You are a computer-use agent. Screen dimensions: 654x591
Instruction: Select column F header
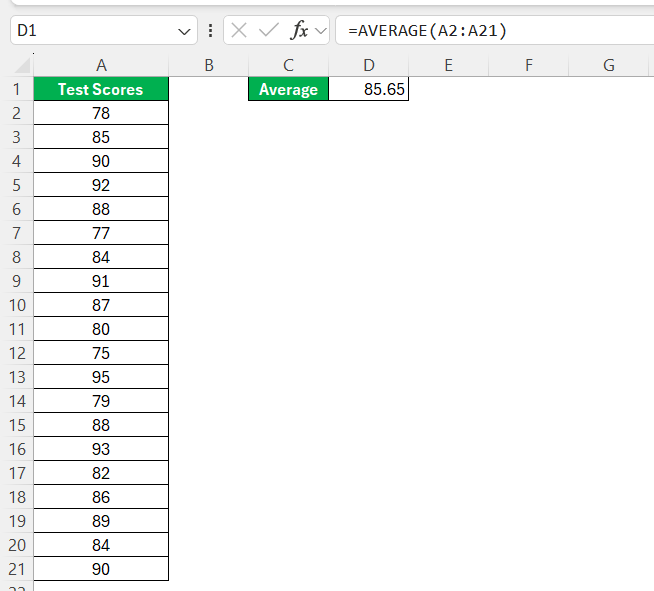click(529, 65)
